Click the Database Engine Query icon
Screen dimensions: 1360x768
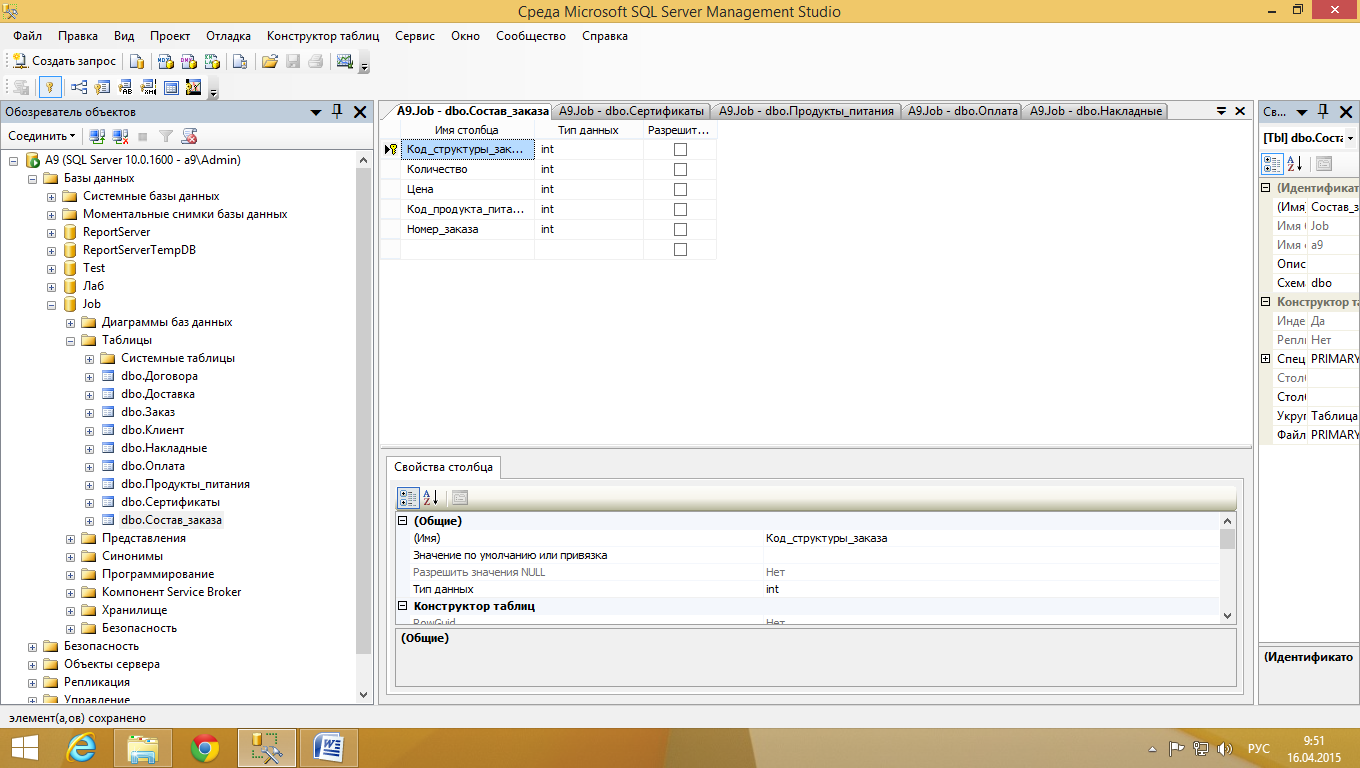(x=137, y=61)
